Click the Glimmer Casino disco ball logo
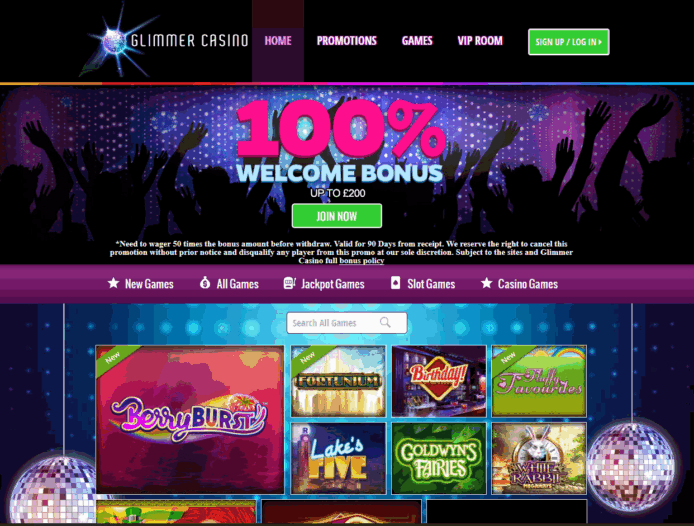 tap(116, 41)
